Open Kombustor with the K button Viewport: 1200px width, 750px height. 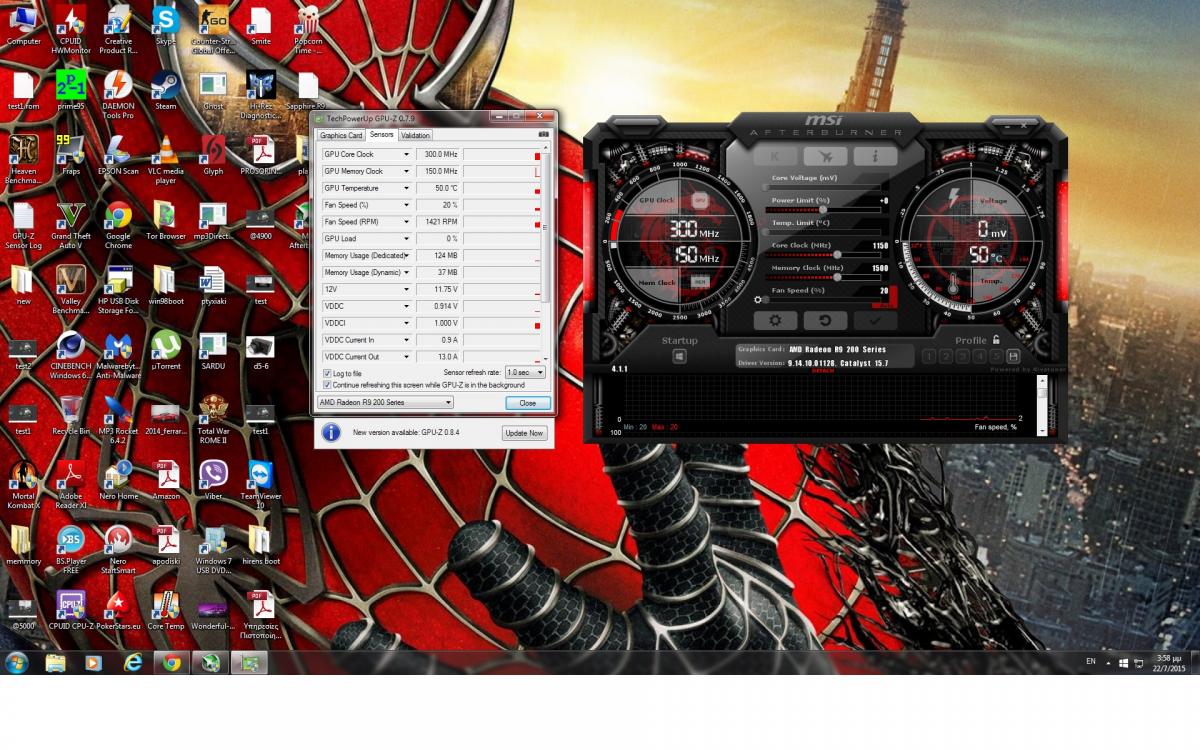[x=775, y=156]
